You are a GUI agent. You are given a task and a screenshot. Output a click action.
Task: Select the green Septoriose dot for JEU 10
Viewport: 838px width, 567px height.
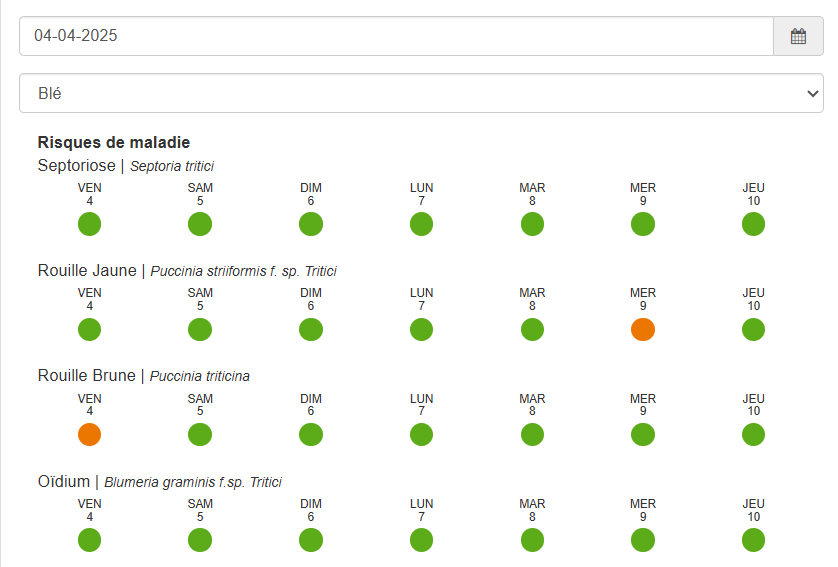click(x=753, y=224)
